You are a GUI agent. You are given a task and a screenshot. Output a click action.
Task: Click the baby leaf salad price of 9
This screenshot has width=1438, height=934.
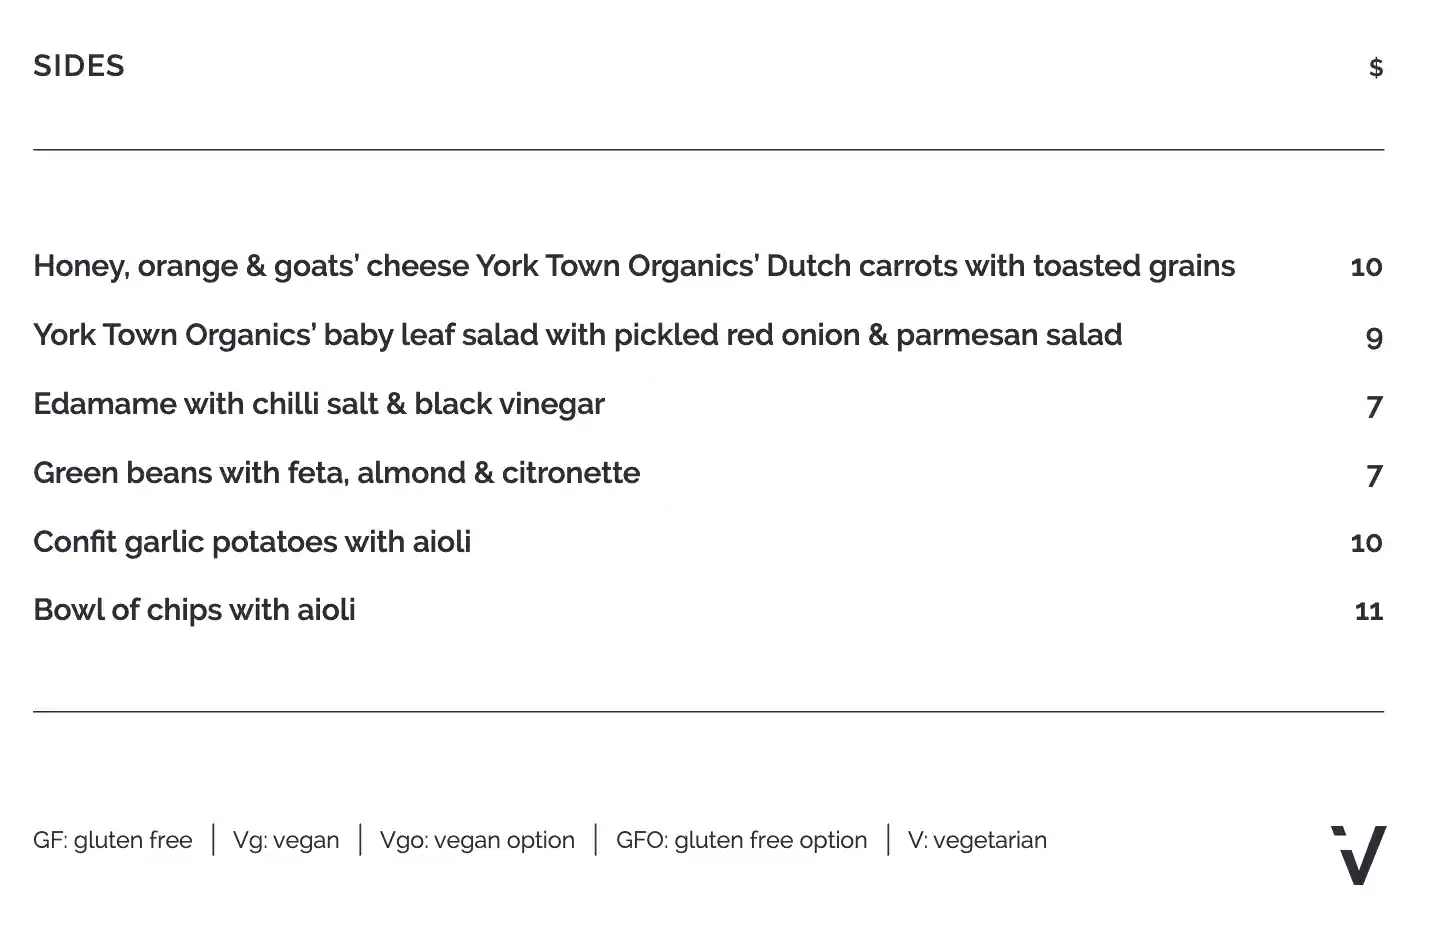click(x=1374, y=337)
